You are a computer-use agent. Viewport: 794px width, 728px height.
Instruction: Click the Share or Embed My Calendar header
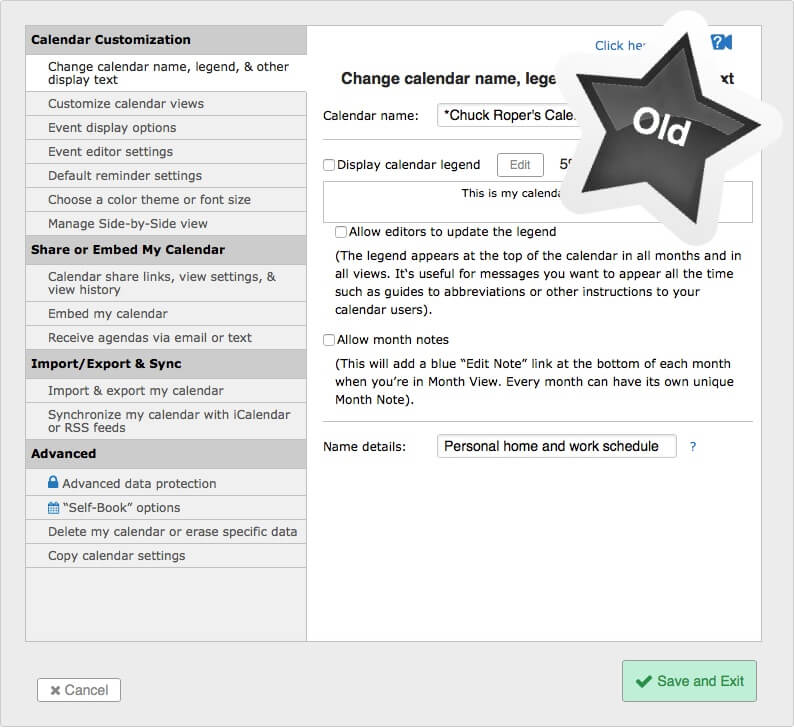click(166, 250)
